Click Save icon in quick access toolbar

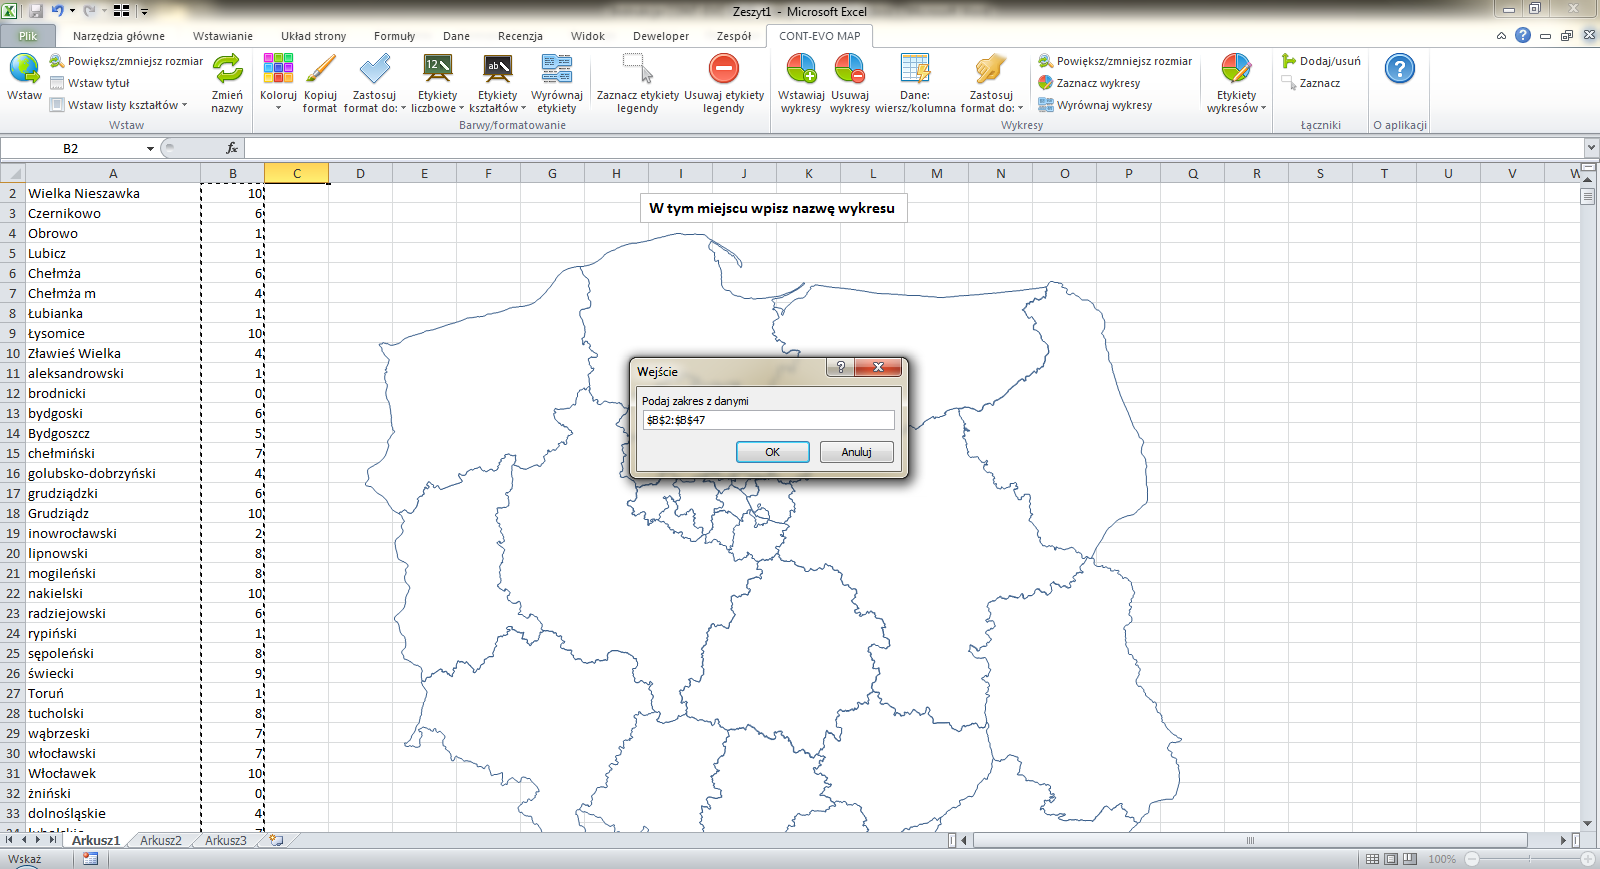36,11
